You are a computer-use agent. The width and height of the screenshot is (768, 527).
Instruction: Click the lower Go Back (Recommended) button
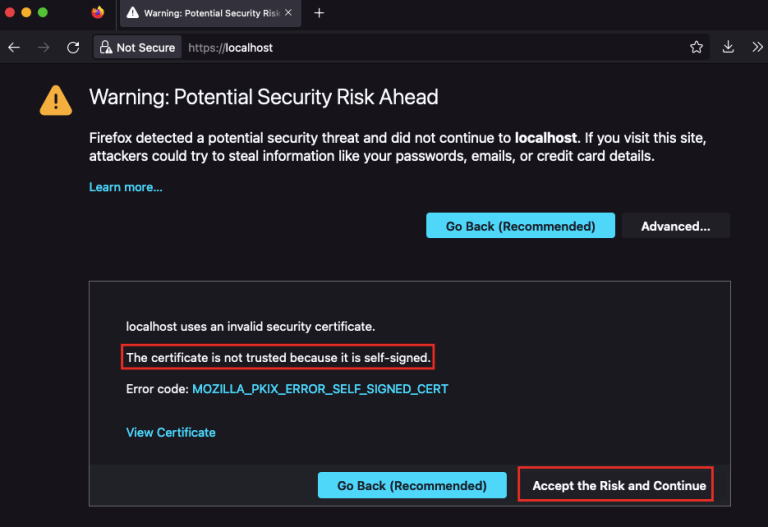pos(412,485)
